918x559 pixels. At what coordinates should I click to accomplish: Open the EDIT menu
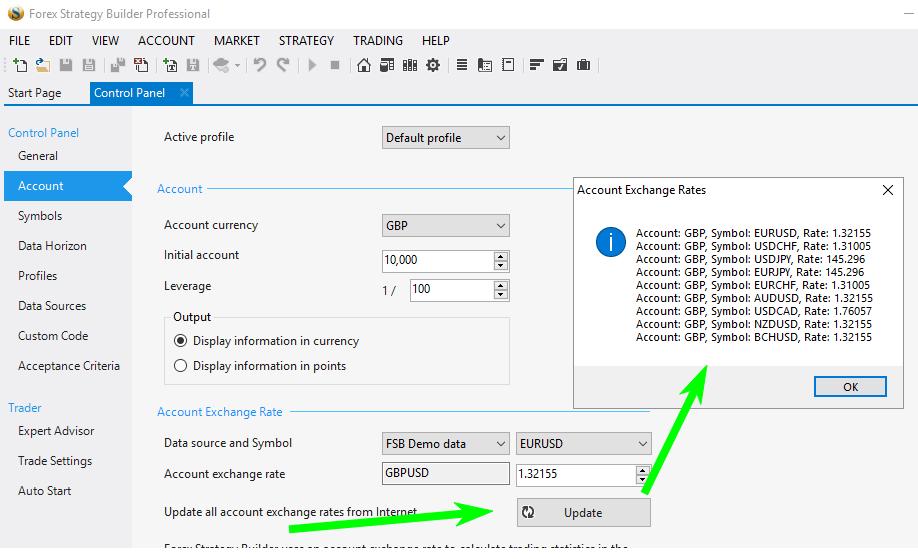coord(61,40)
